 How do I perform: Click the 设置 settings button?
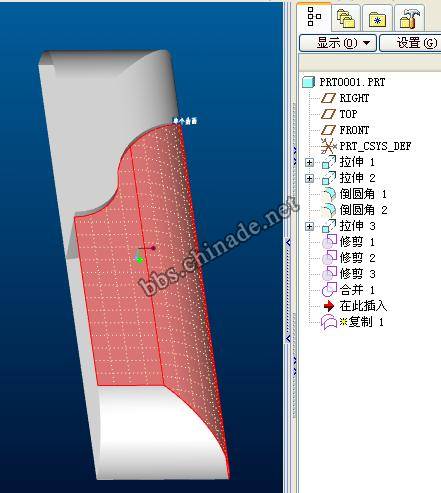(411, 43)
